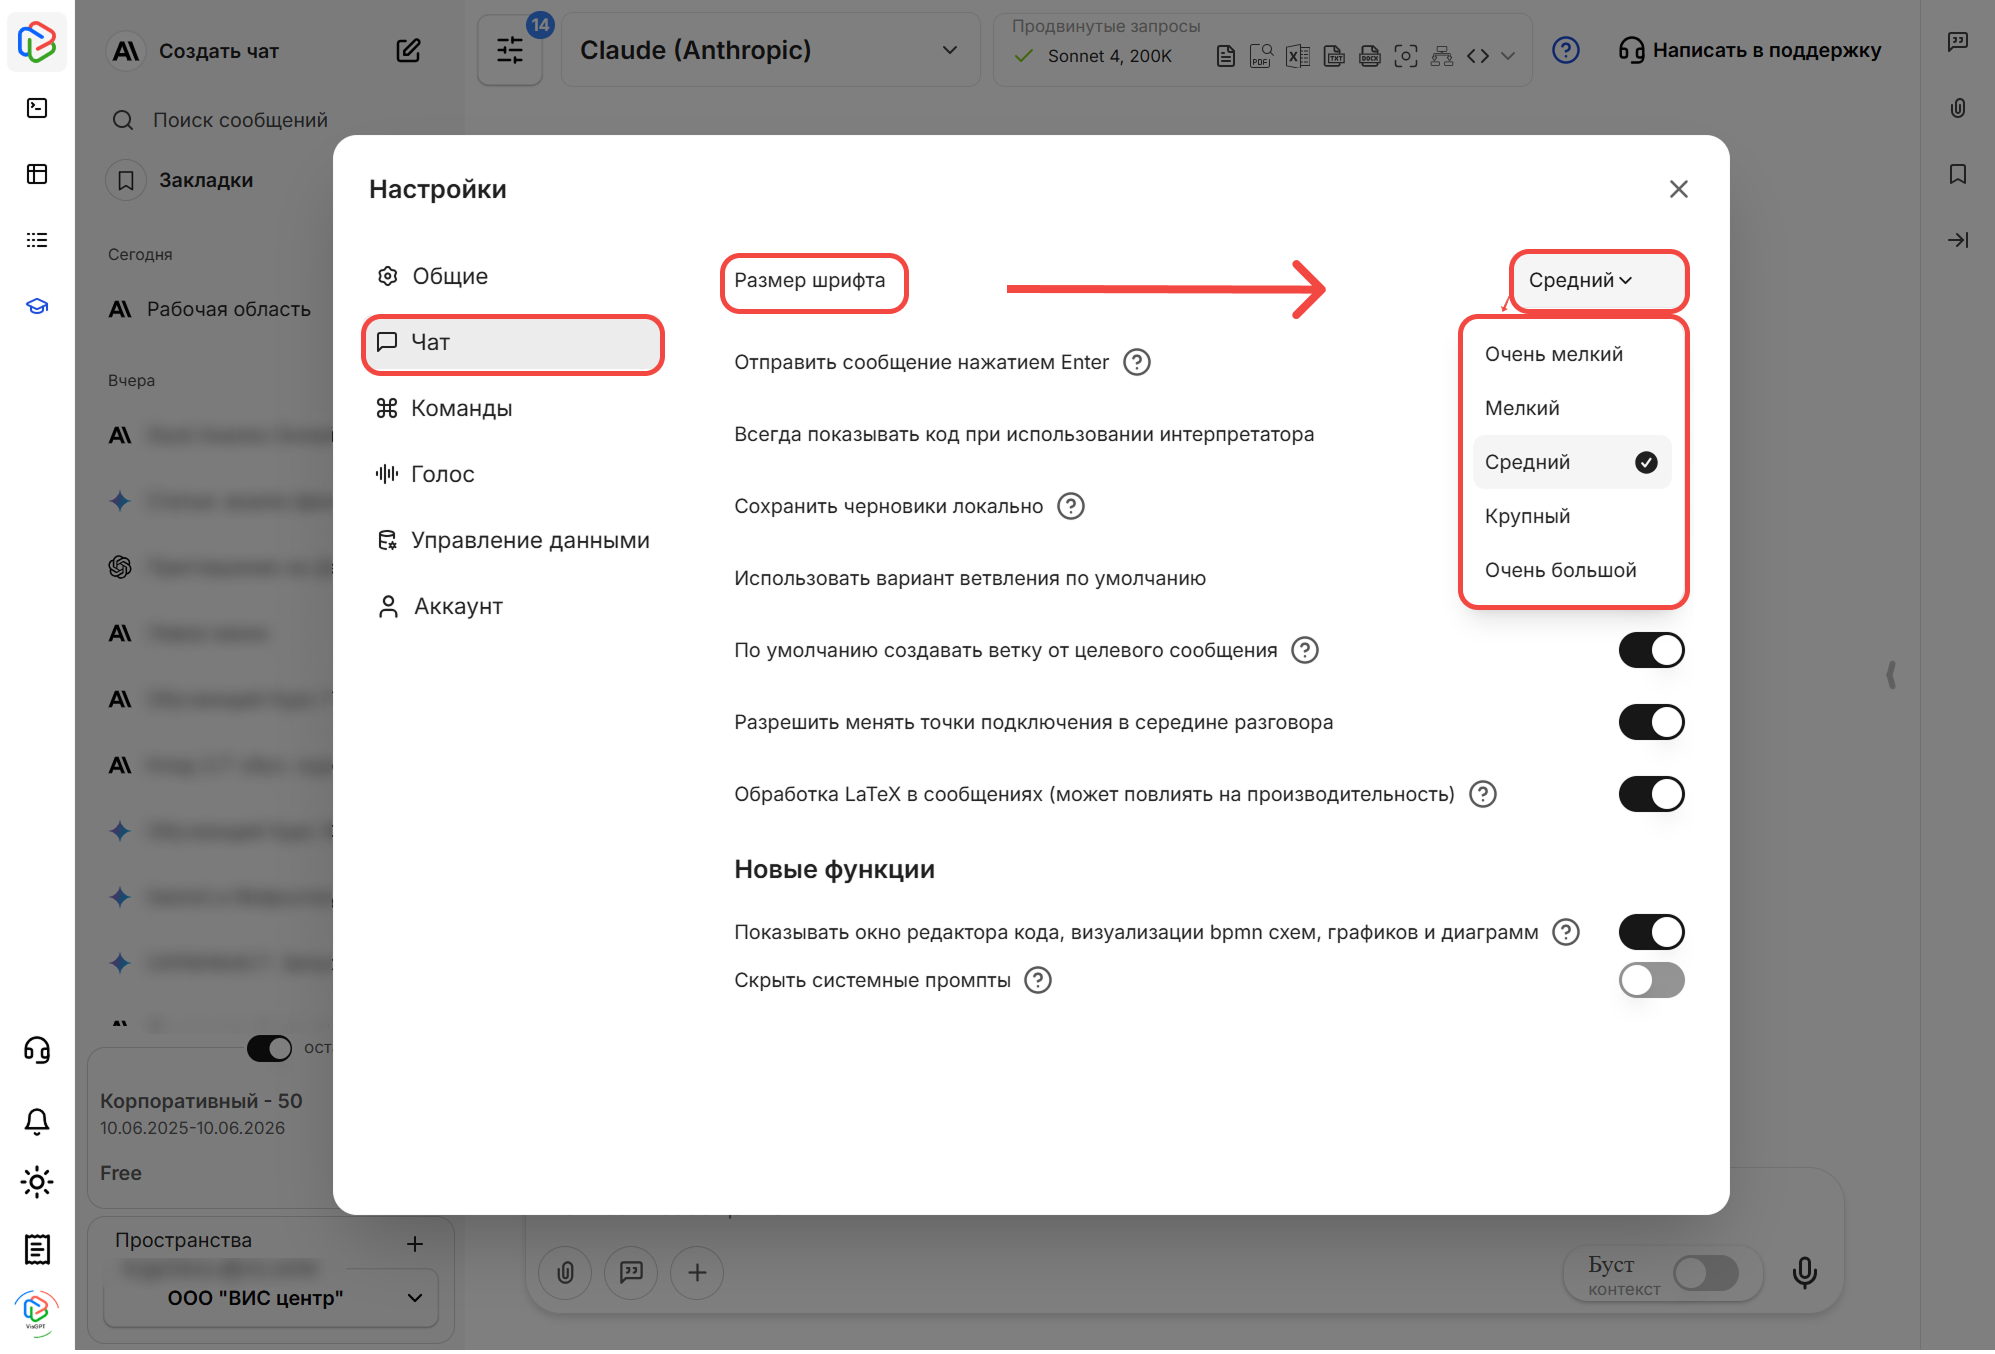The width and height of the screenshot is (1995, 1354).
Task: Toggle По умолчанию создавать ветку от целевого сообщения
Action: click(x=1652, y=650)
